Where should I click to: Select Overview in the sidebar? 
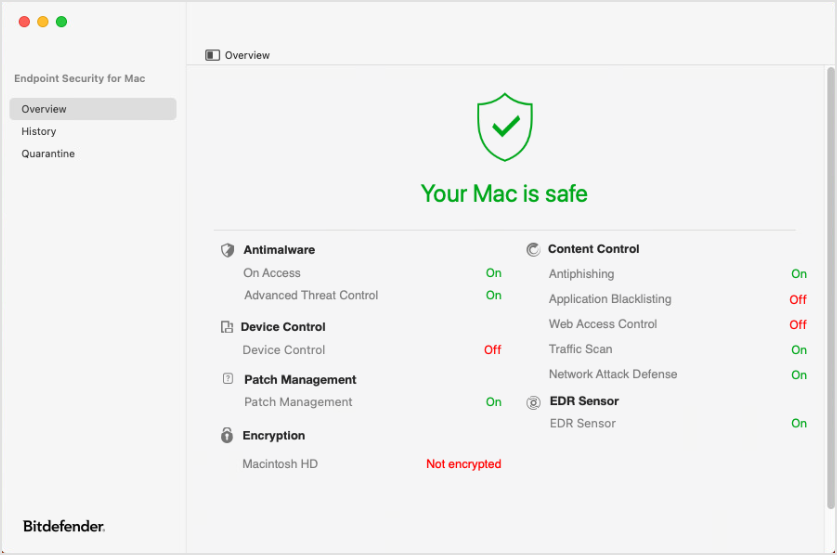tap(93, 109)
